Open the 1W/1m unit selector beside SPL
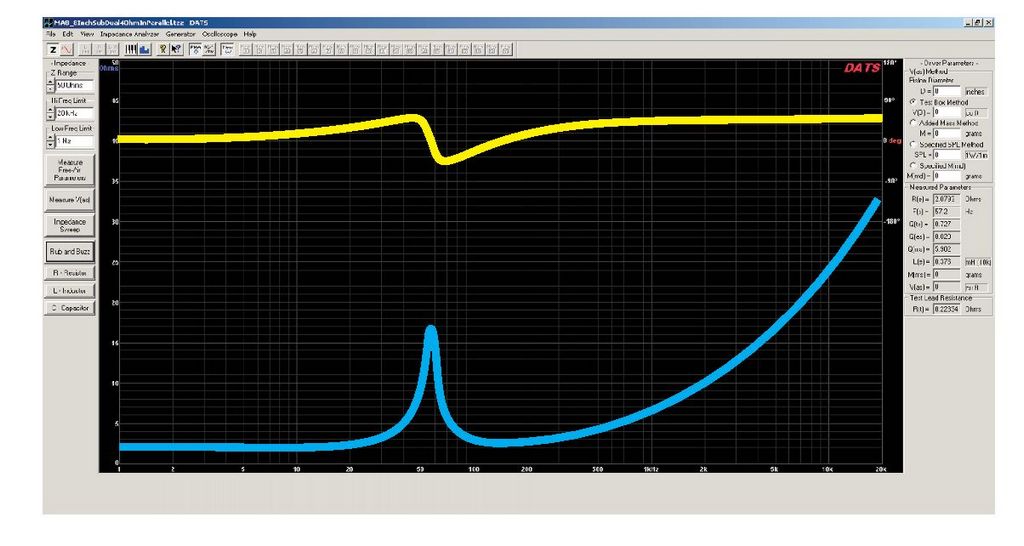This screenshot has height=546, width=1024. coord(976,155)
